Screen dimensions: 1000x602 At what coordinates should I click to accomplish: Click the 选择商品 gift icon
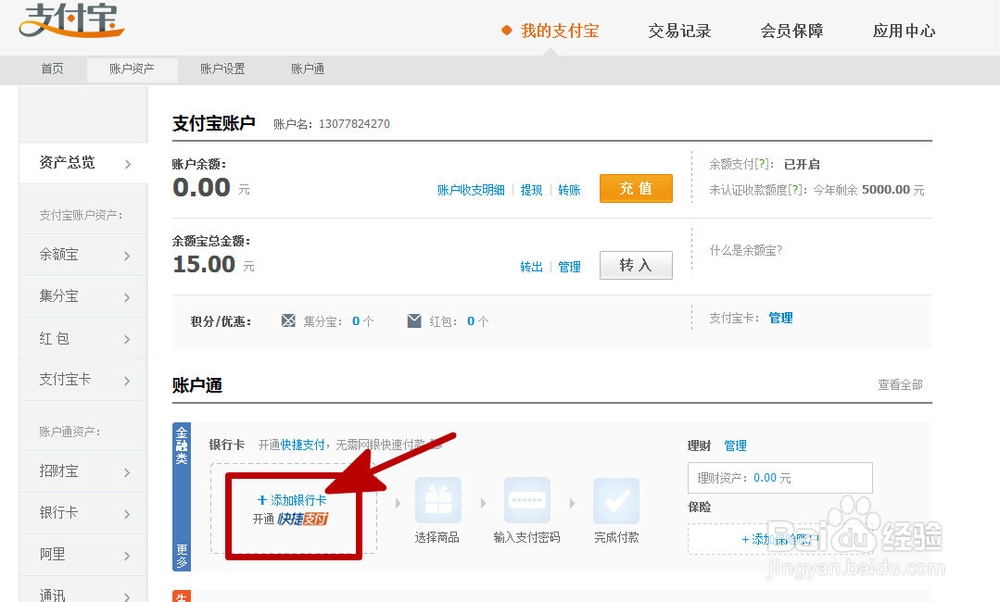point(438,500)
